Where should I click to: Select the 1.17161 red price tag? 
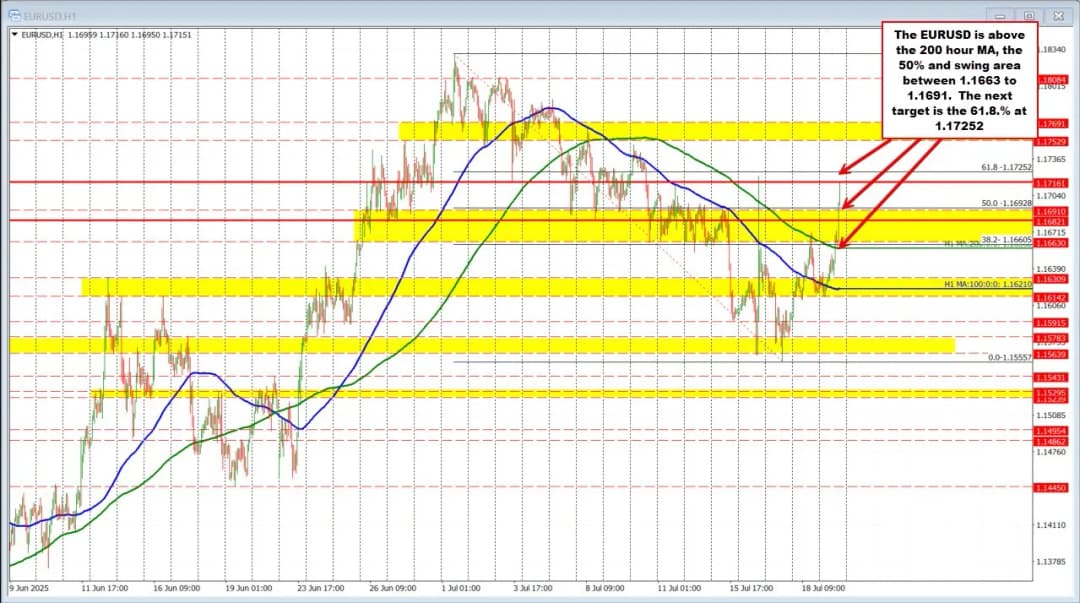[1054, 184]
